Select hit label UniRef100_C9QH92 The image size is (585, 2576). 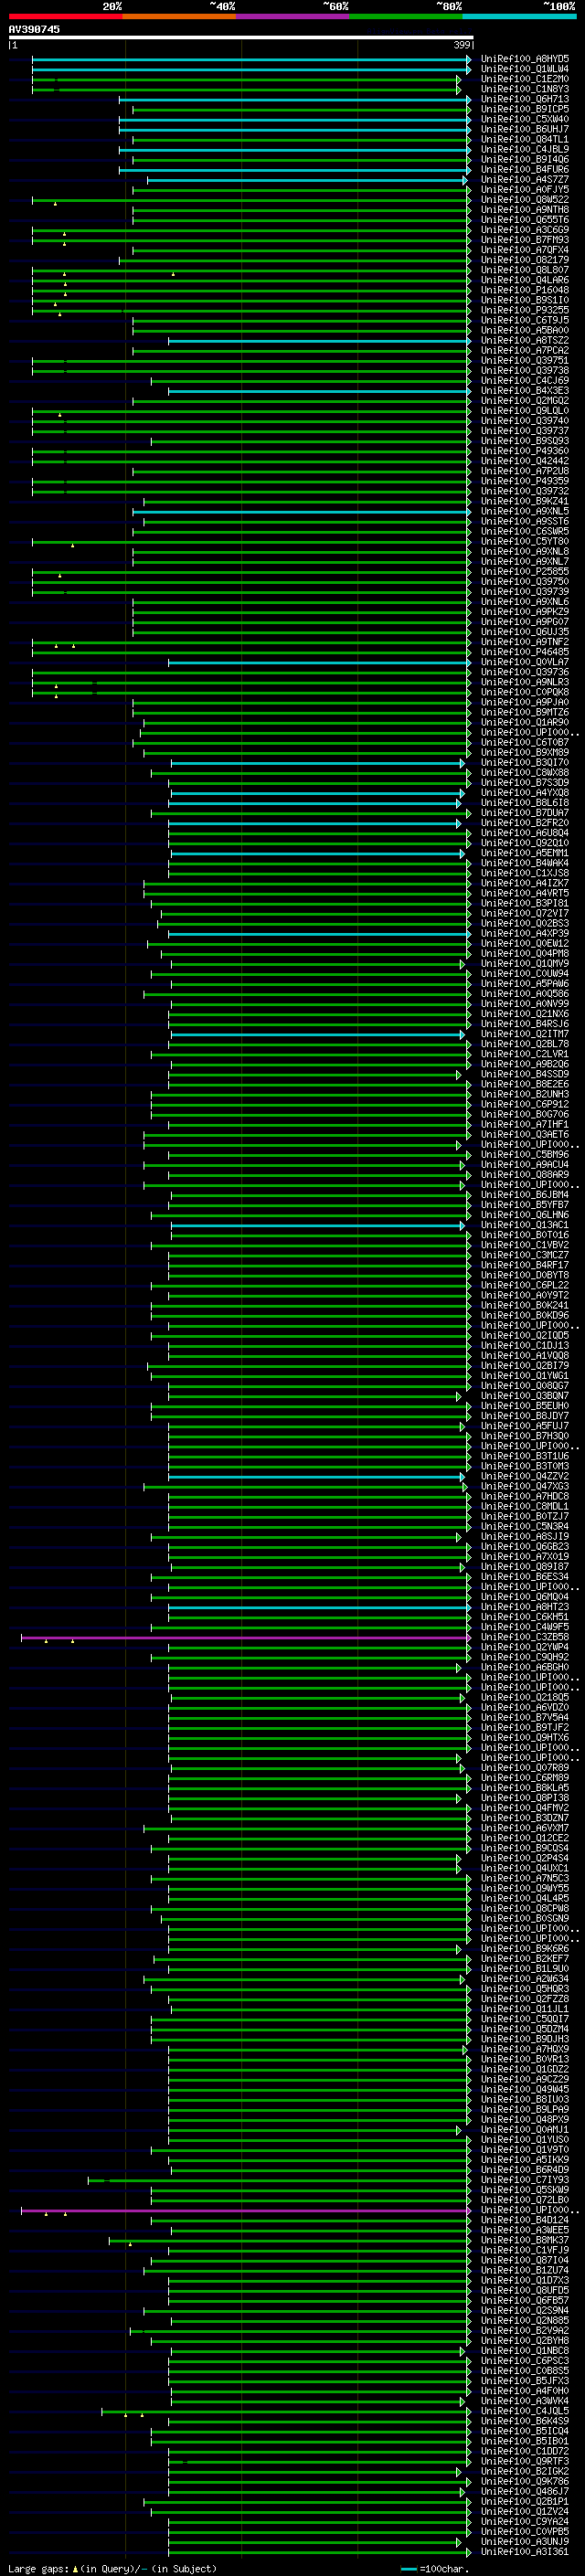point(524,1658)
